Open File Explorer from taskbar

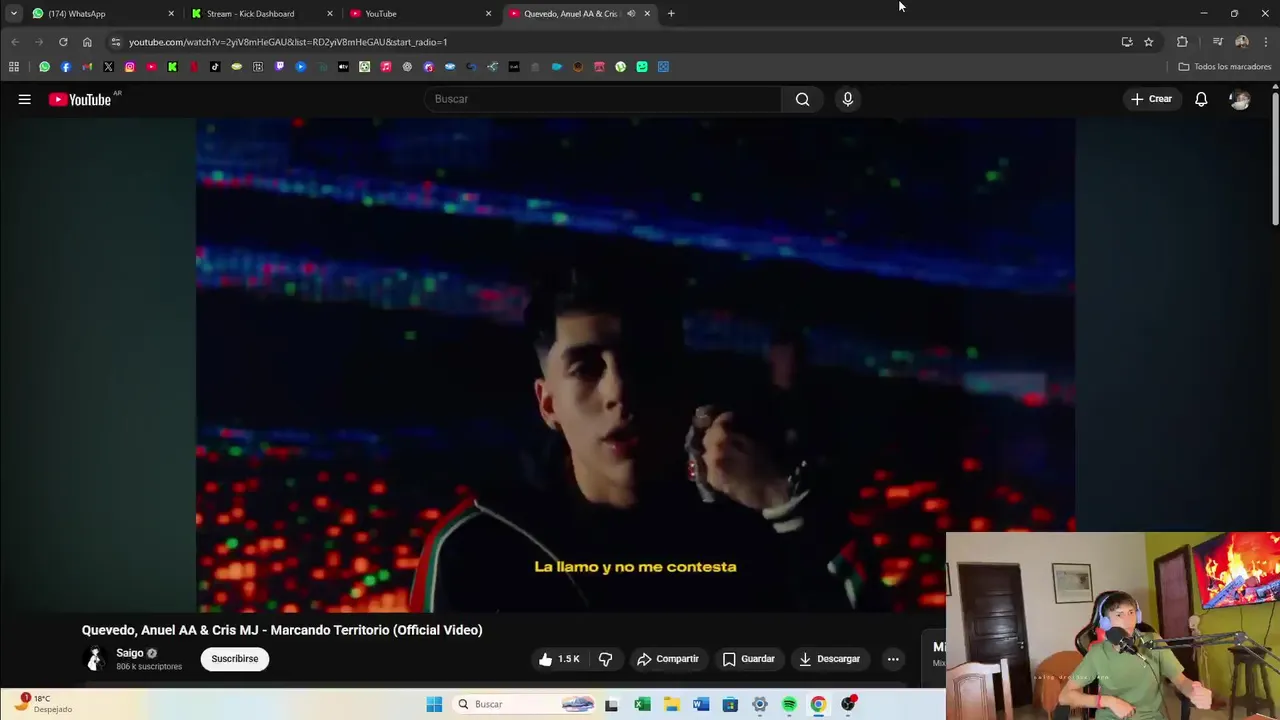[x=671, y=704]
